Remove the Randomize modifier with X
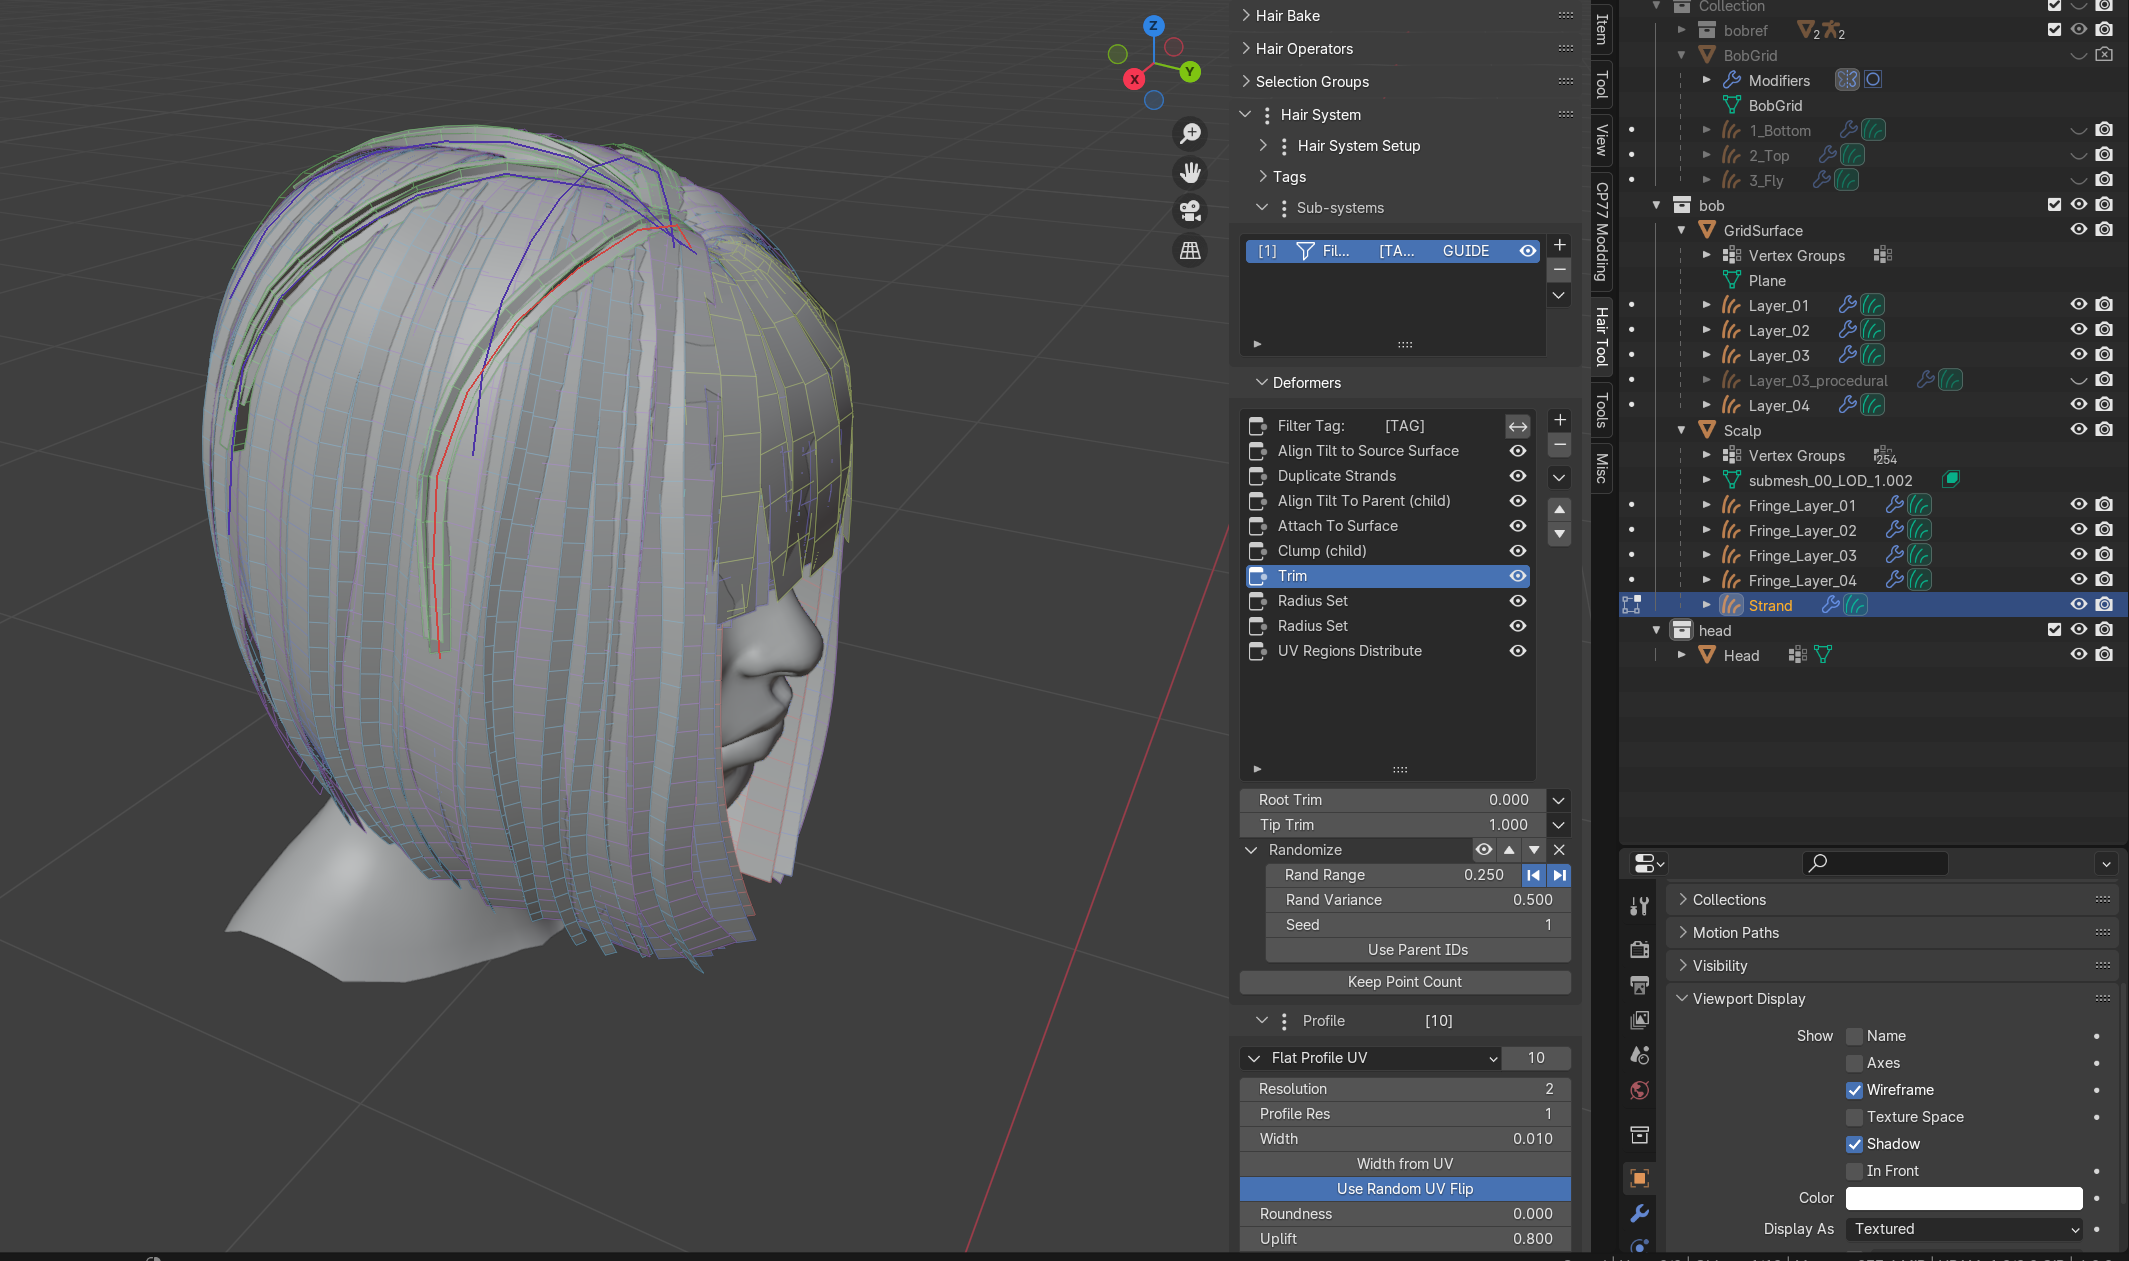This screenshot has width=2129, height=1261. point(1559,850)
